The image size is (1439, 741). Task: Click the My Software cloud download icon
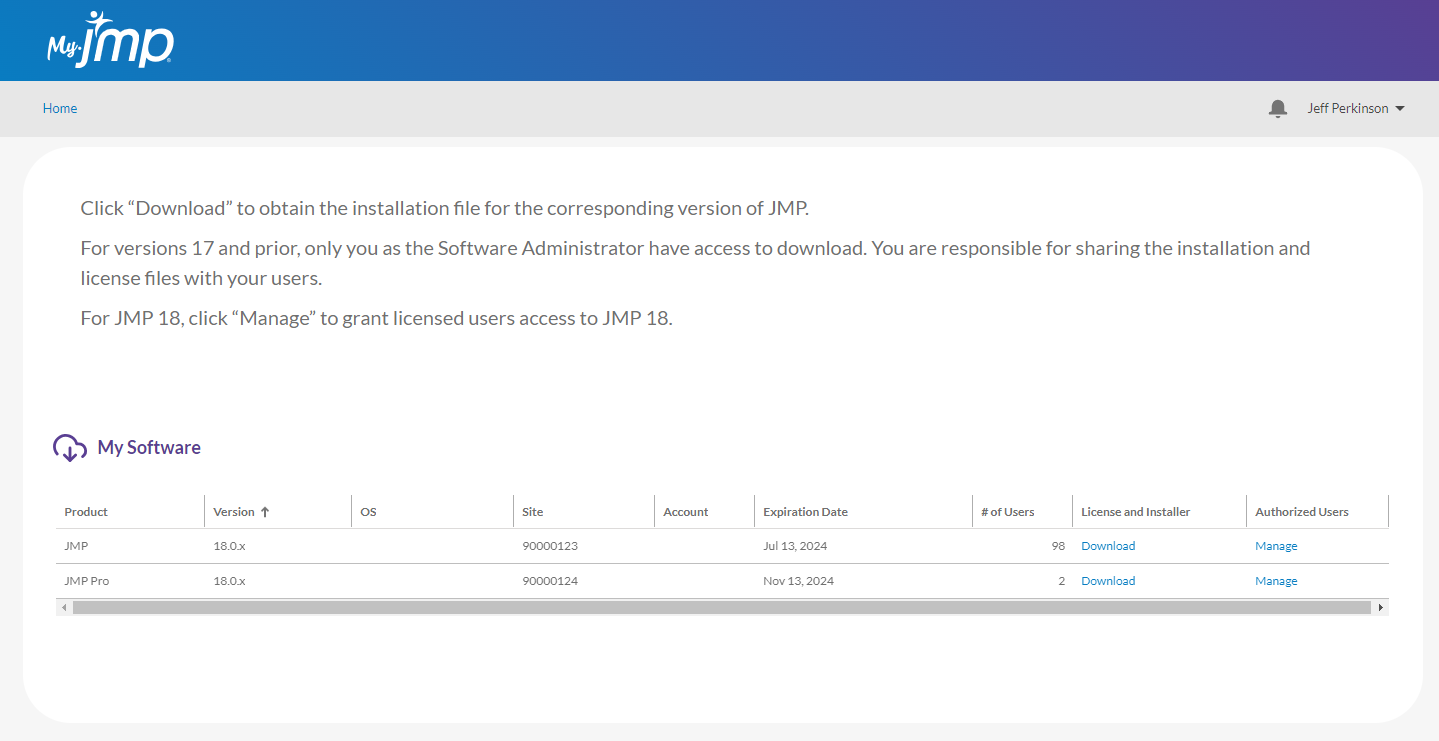[x=67, y=448]
